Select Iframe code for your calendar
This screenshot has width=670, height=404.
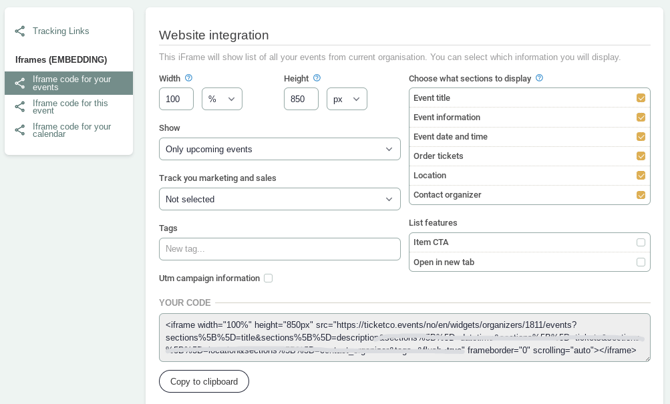pos(71,130)
